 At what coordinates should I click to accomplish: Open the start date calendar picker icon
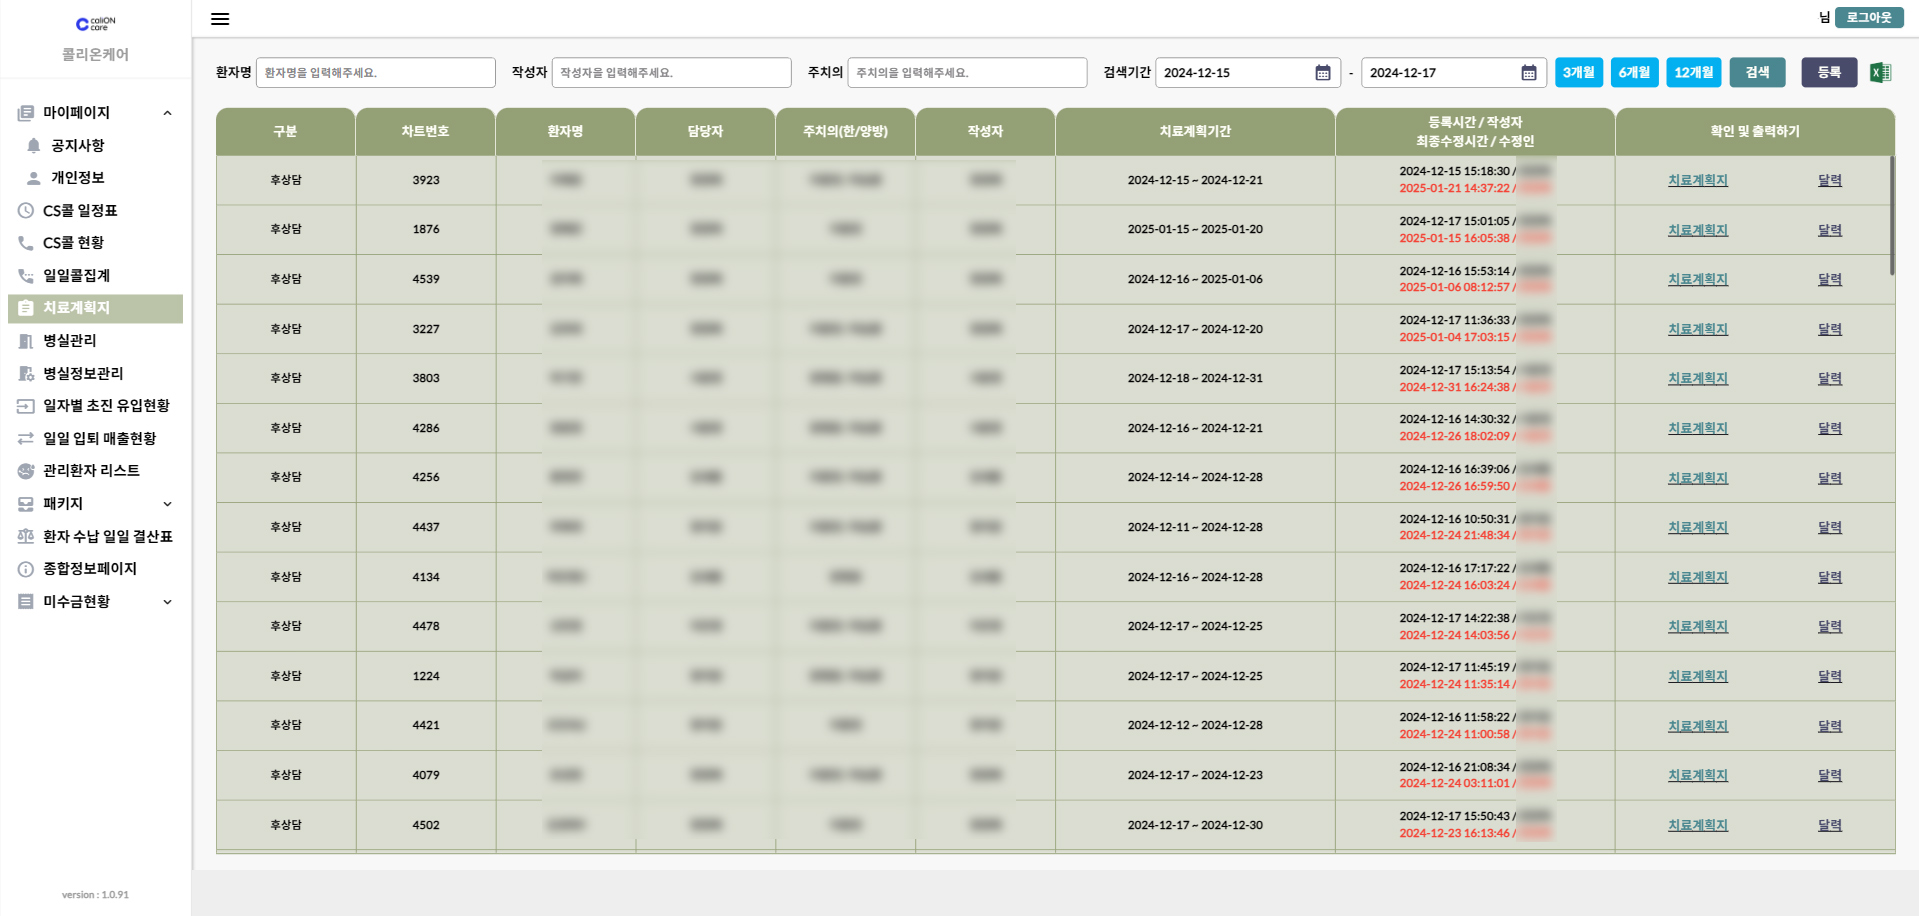1322,73
